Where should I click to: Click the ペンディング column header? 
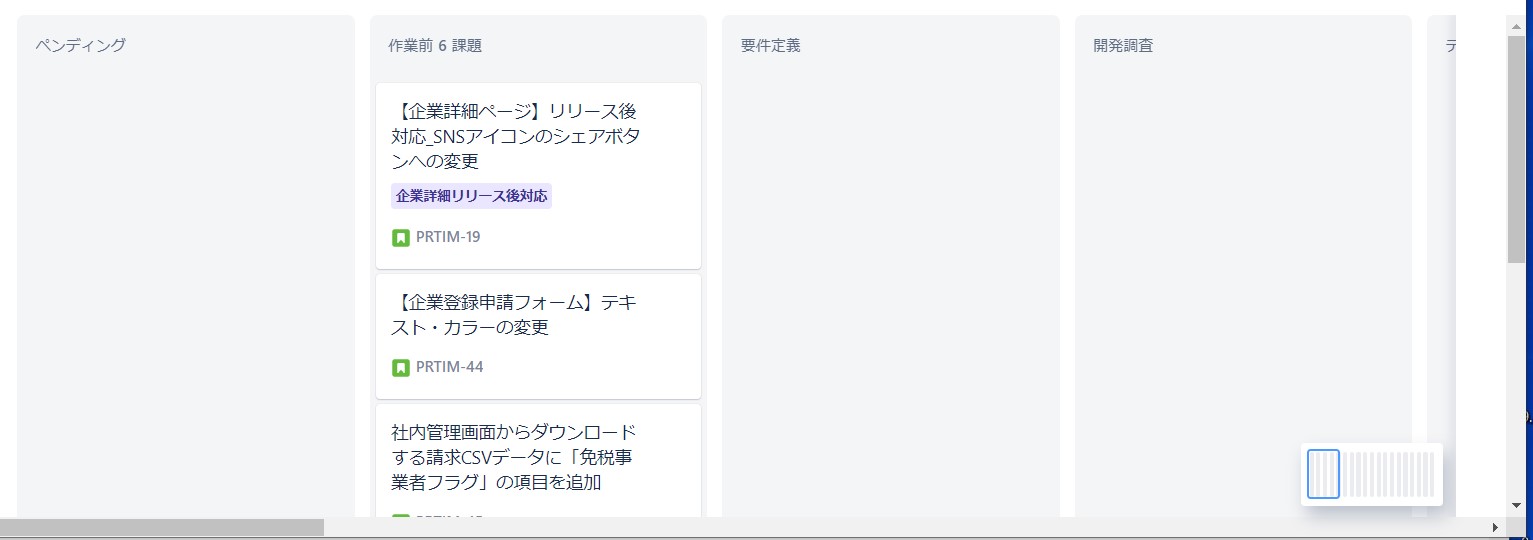tap(81, 45)
